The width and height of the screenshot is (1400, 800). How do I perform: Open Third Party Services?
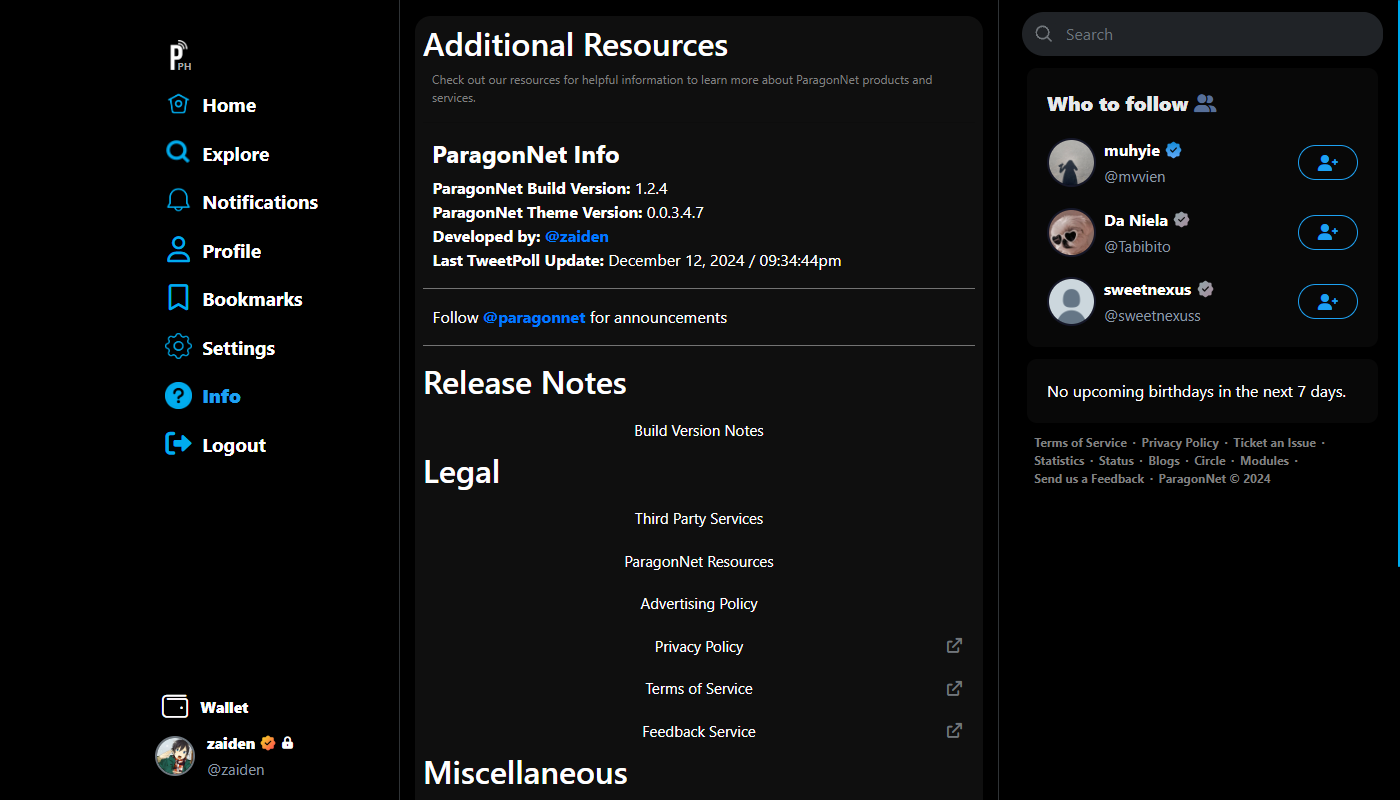pos(698,519)
